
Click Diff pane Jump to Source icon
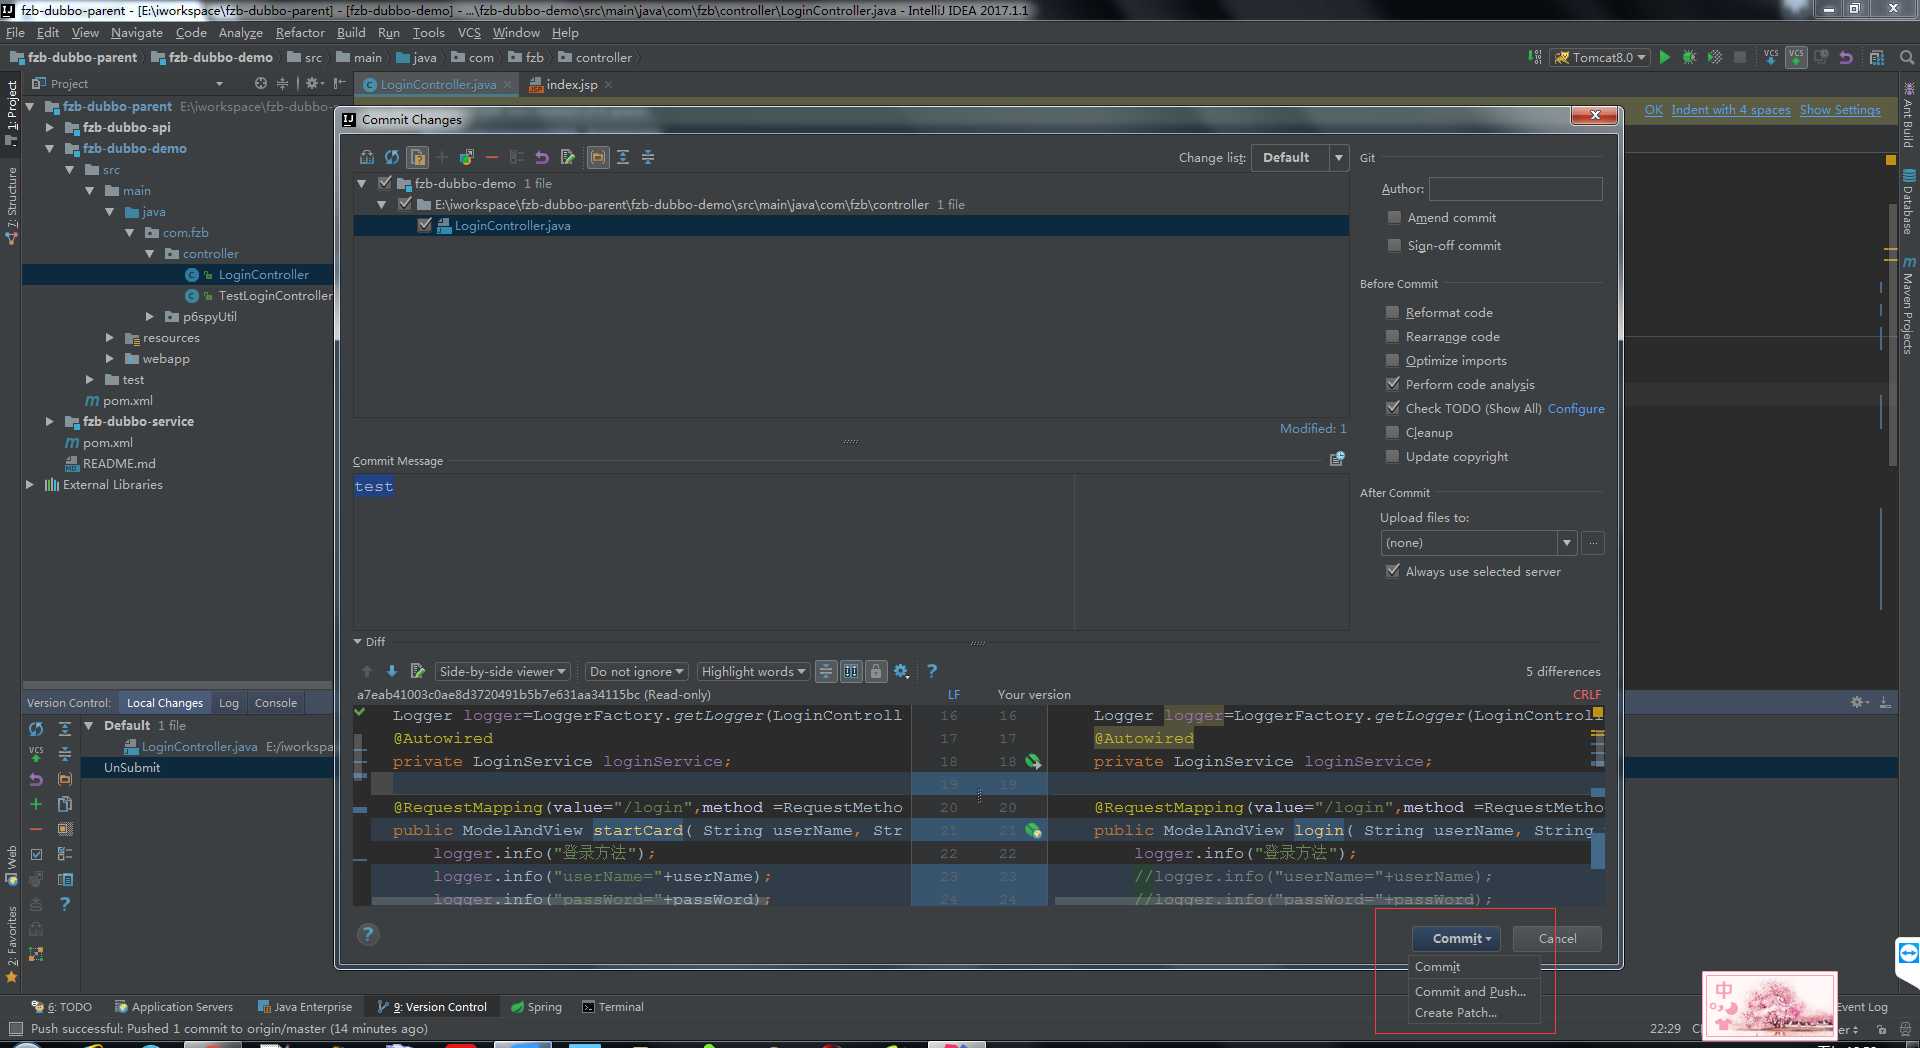coord(418,671)
